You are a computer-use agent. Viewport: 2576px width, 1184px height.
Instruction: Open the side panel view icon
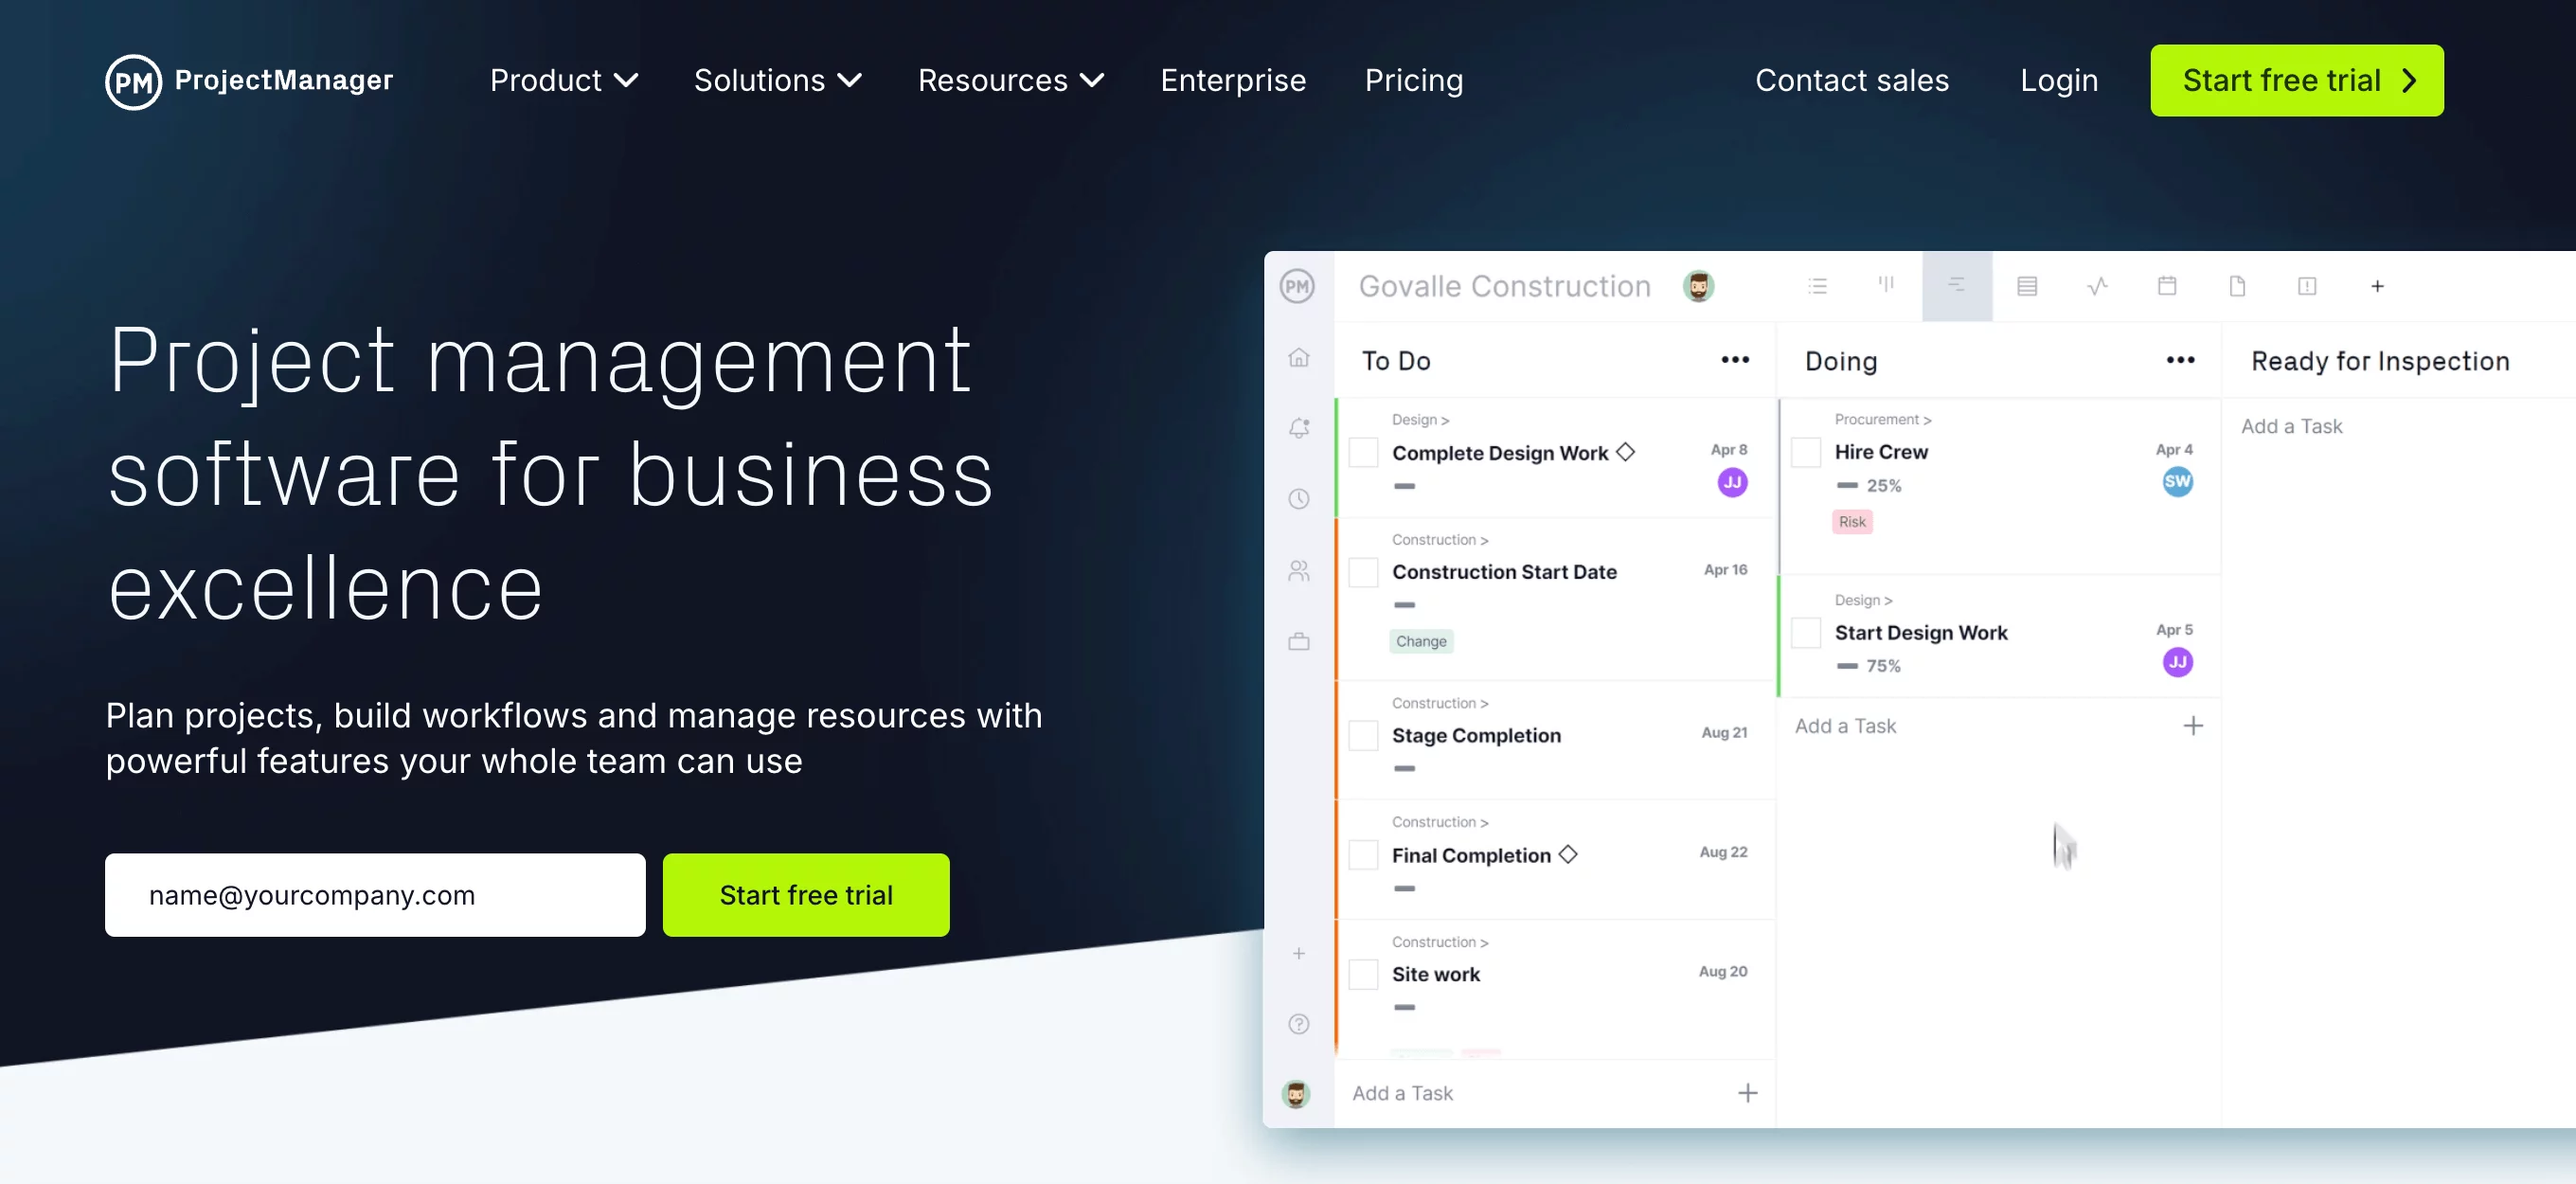[2307, 286]
